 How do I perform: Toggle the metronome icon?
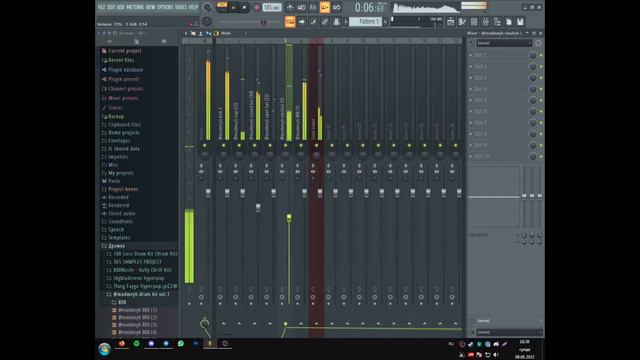tap(290, 7)
